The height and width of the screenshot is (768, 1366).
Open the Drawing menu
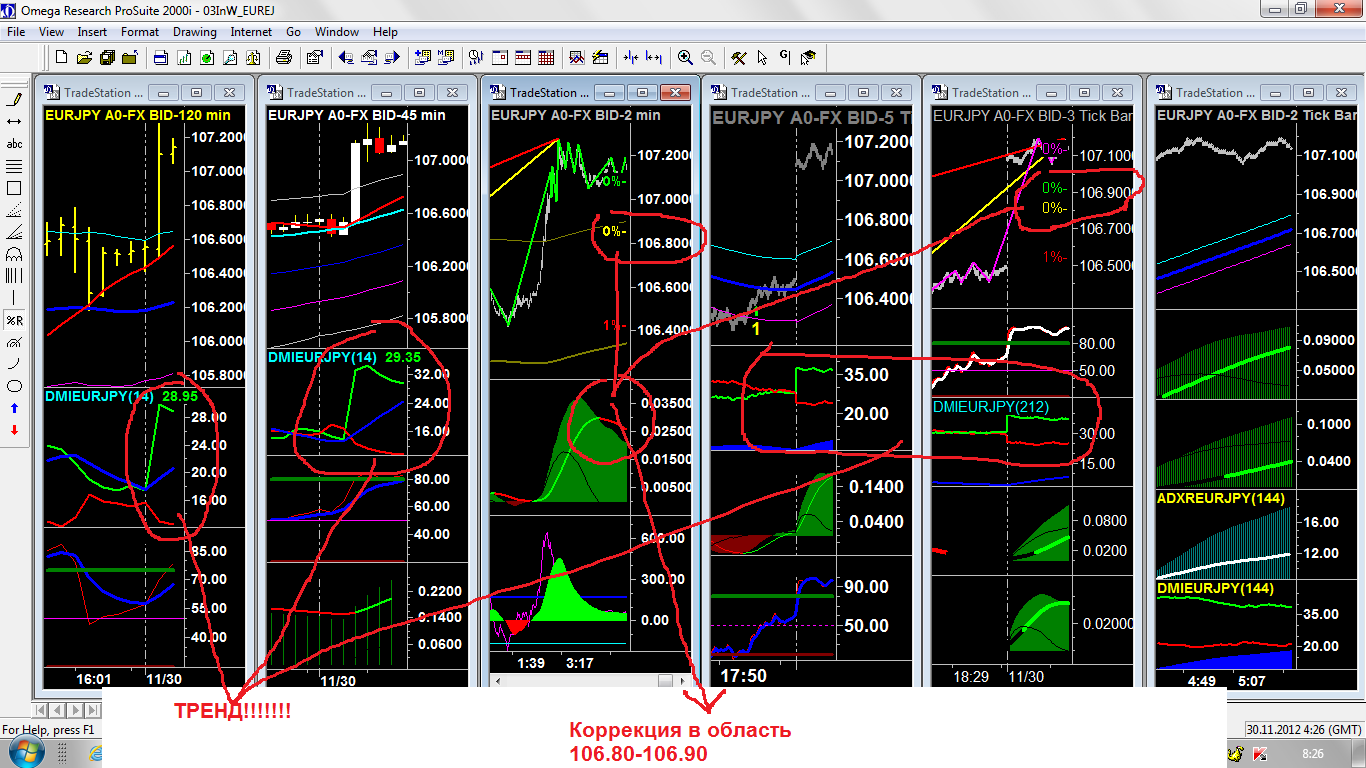[194, 32]
